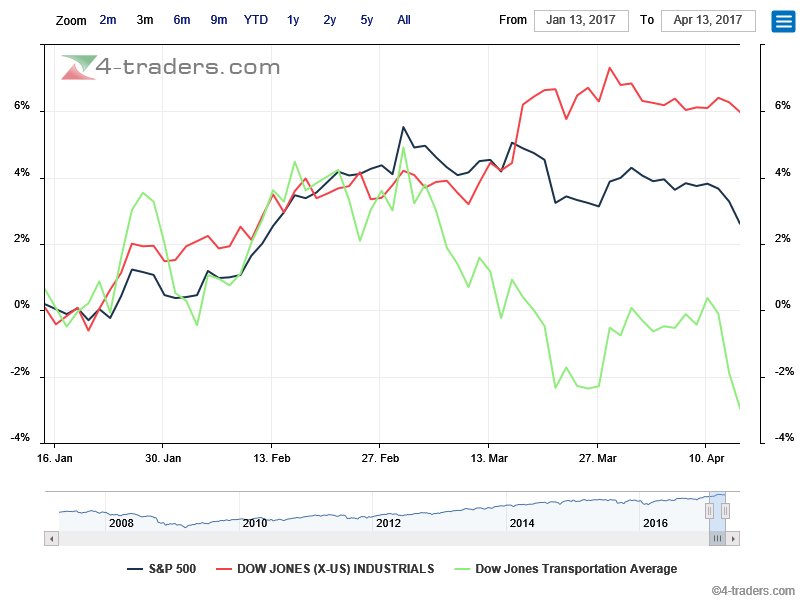
Task: Grab the navigator right range handle
Action: [725, 511]
